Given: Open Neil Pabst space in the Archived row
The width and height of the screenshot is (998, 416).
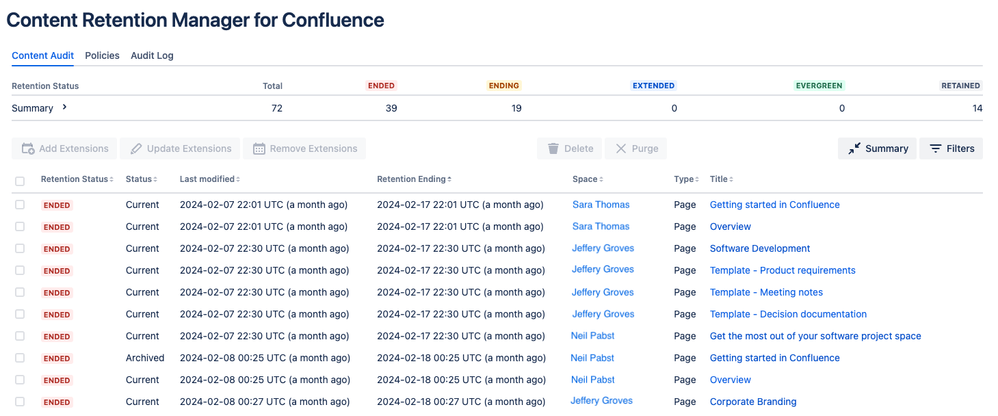Looking at the screenshot, I should click(593, 358).
